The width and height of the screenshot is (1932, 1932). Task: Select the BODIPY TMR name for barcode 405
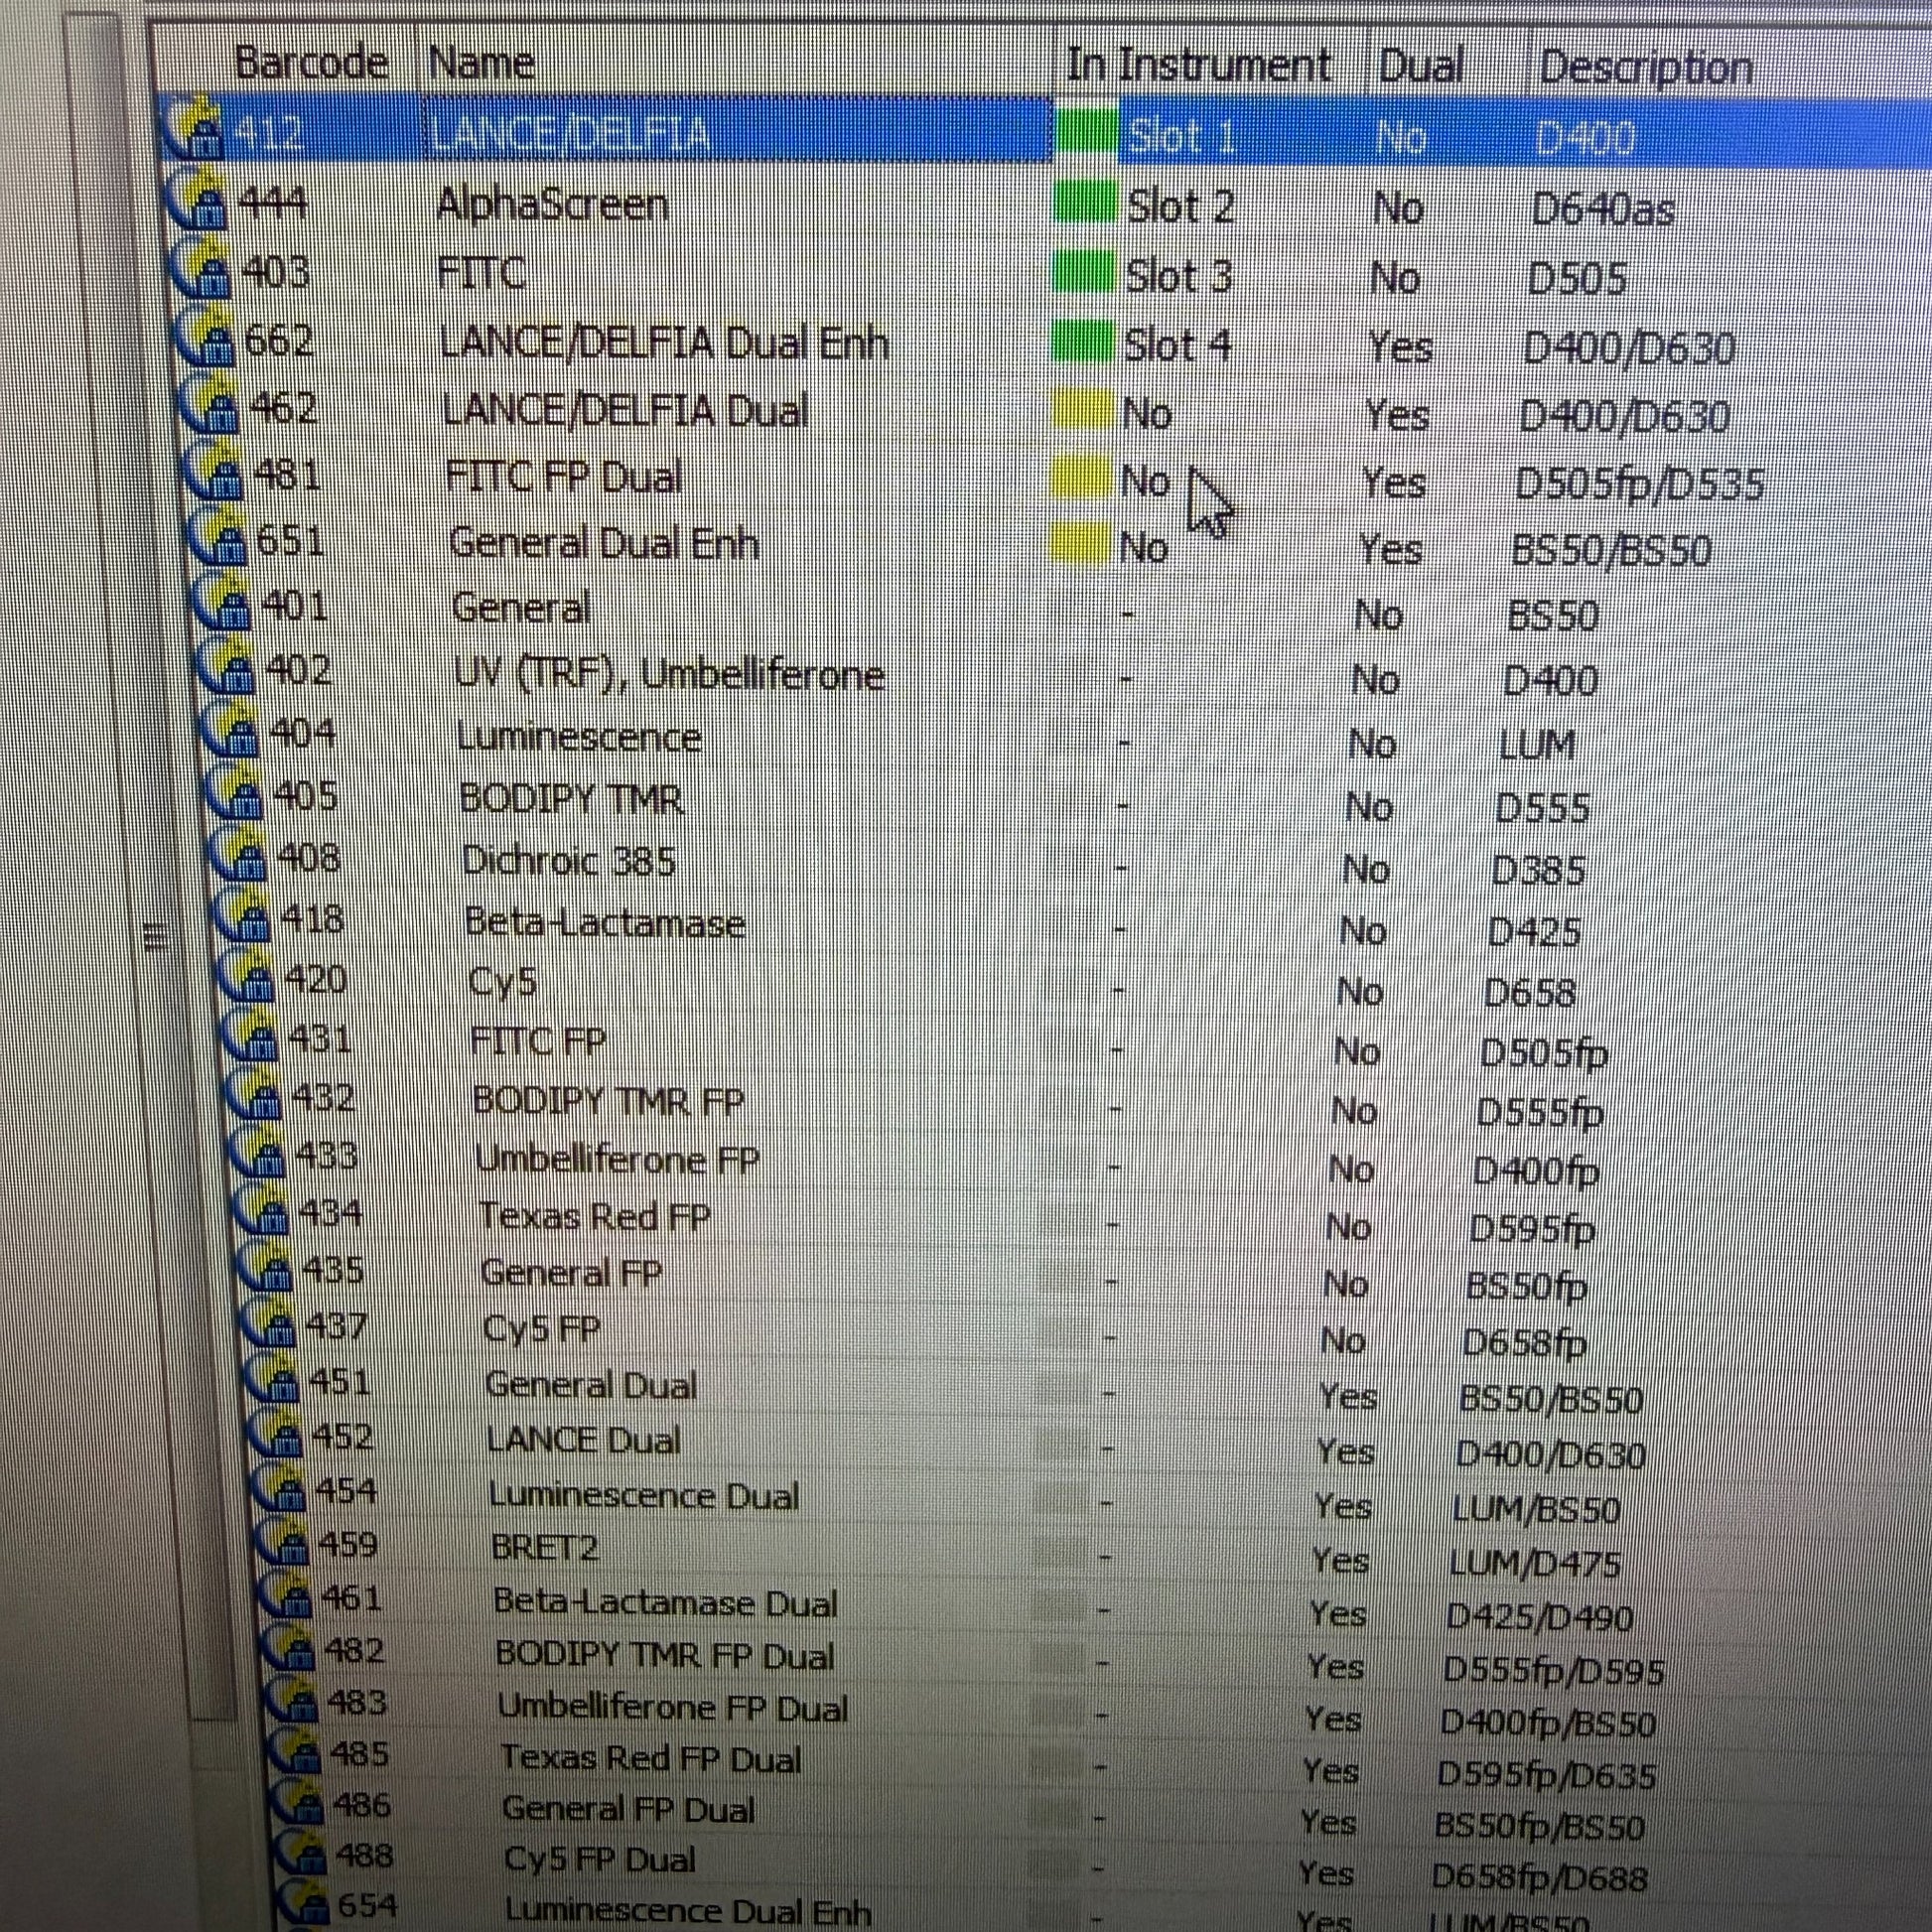(572, 800)
